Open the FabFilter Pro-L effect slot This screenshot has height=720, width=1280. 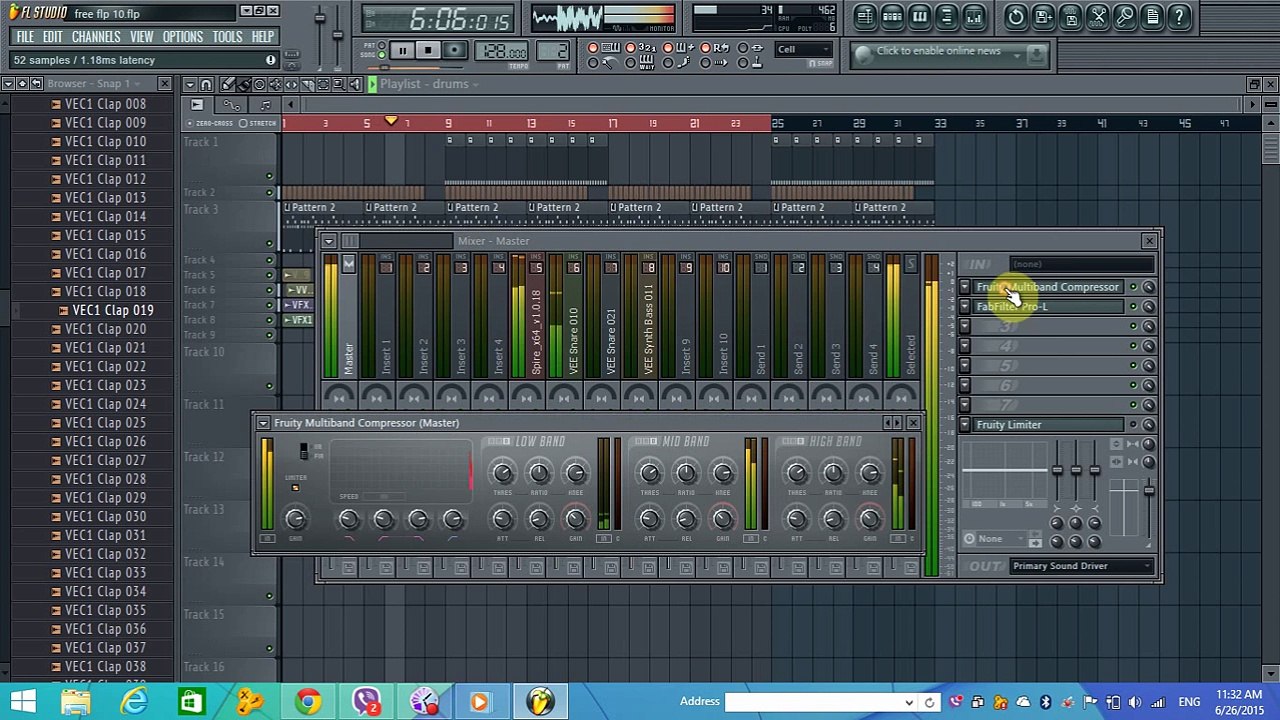[1049, 307]
